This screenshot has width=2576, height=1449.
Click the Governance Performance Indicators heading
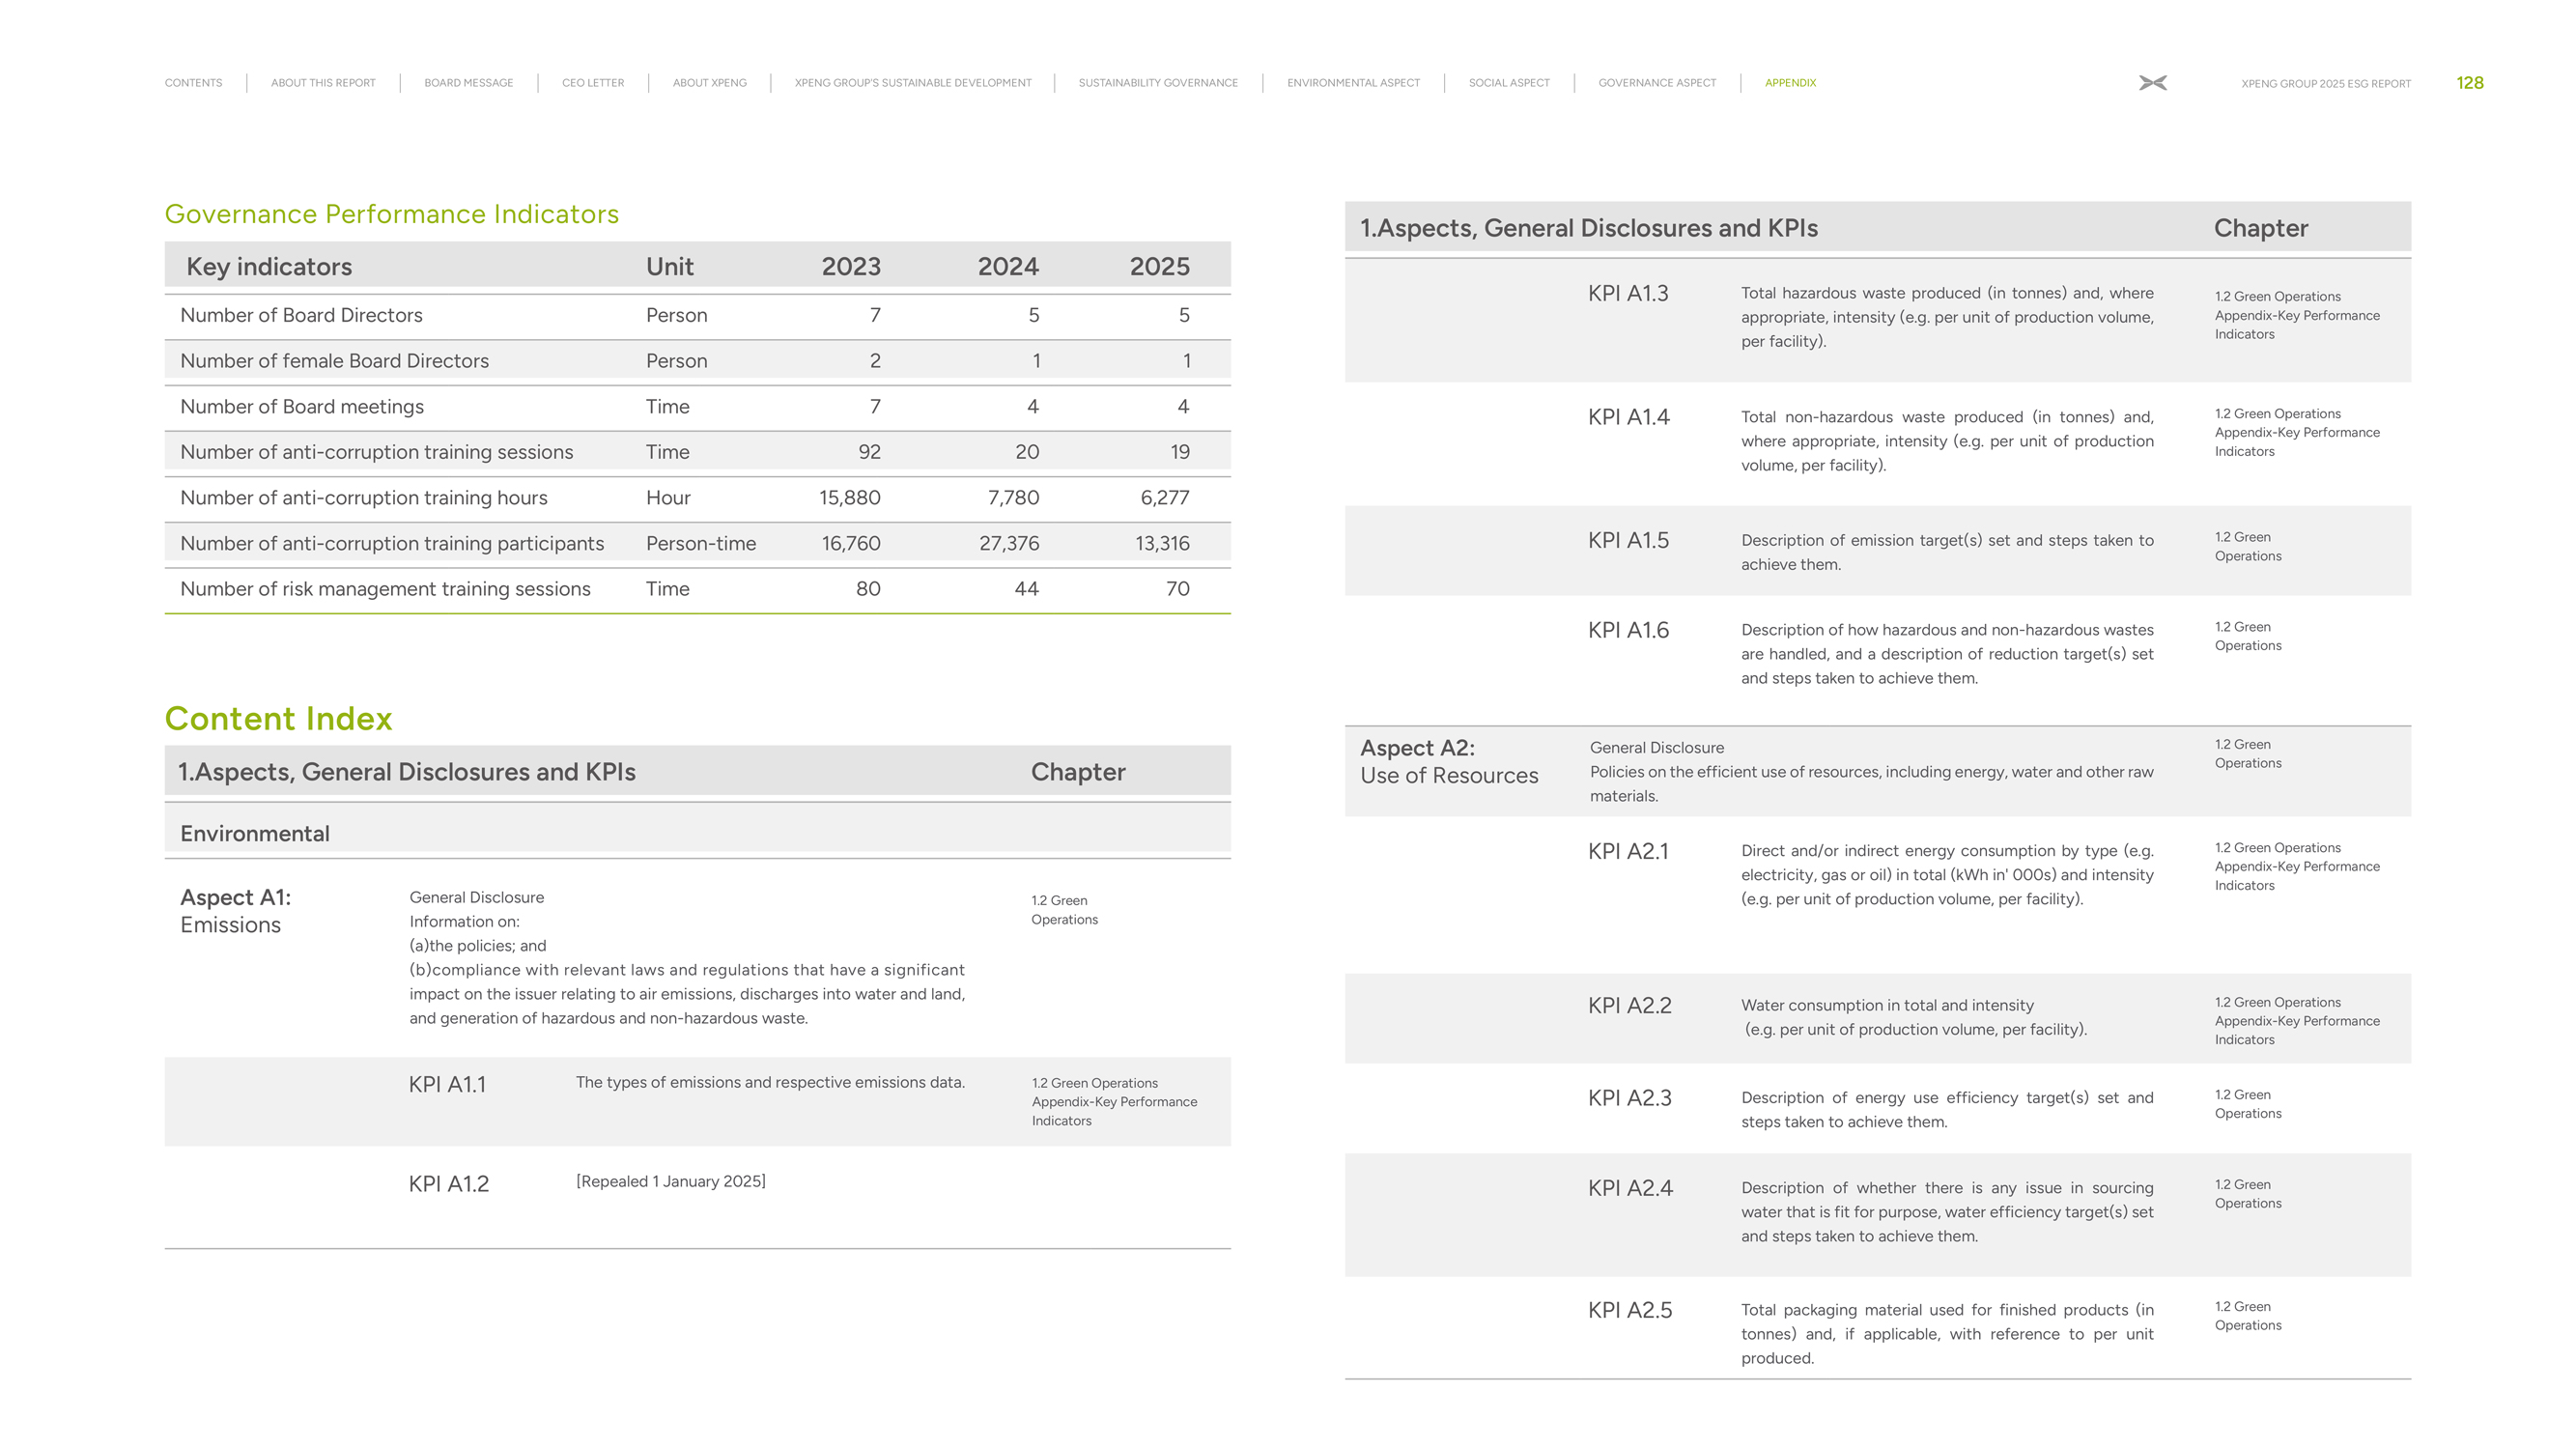tap(391, 214)
